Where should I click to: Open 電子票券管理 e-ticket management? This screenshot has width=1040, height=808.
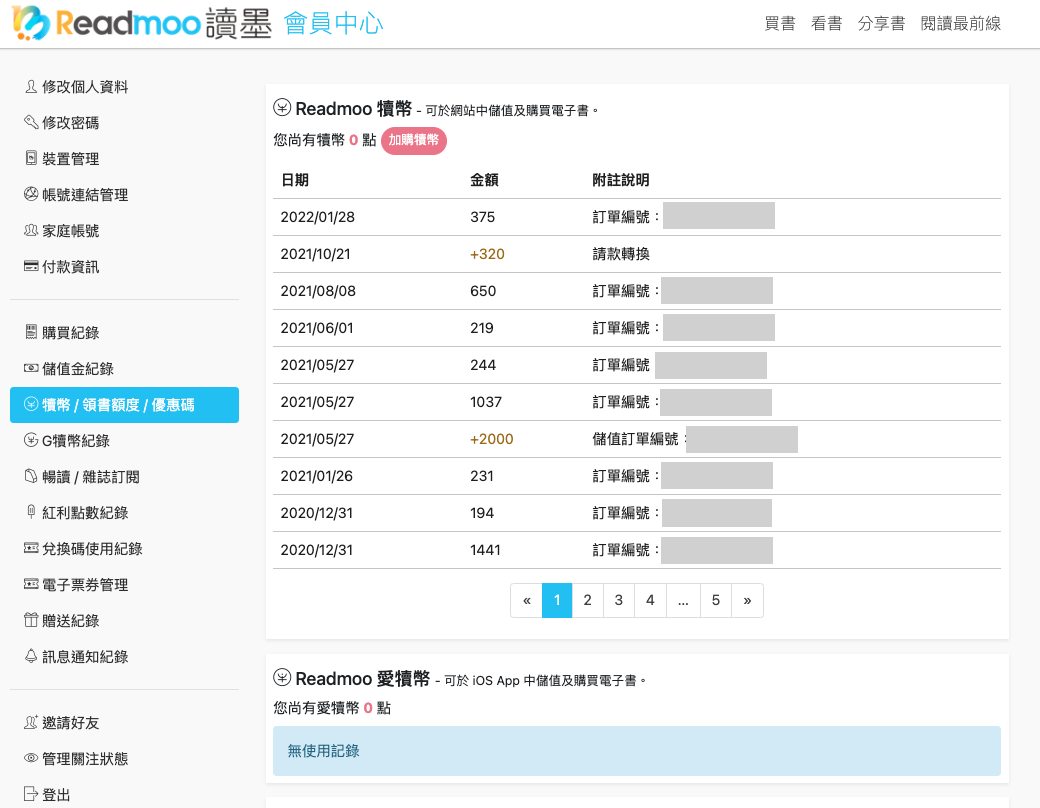[86, 584]
